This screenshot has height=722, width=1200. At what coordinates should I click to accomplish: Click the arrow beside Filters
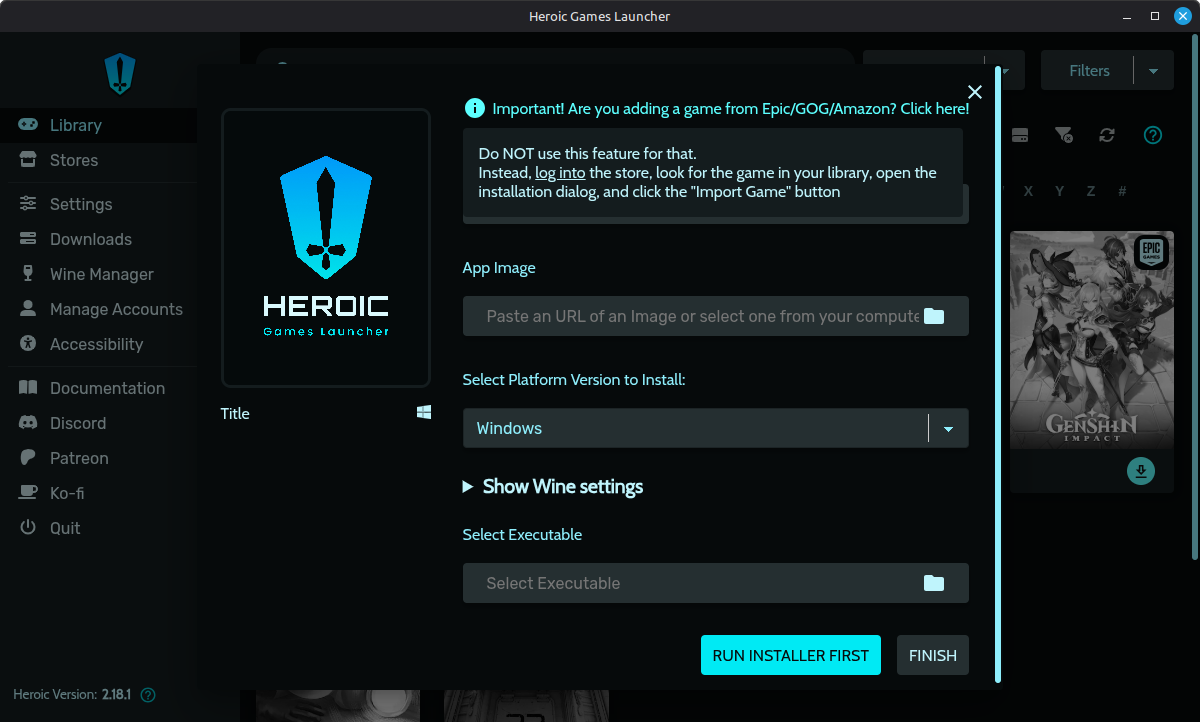(x=1154, y=71)
